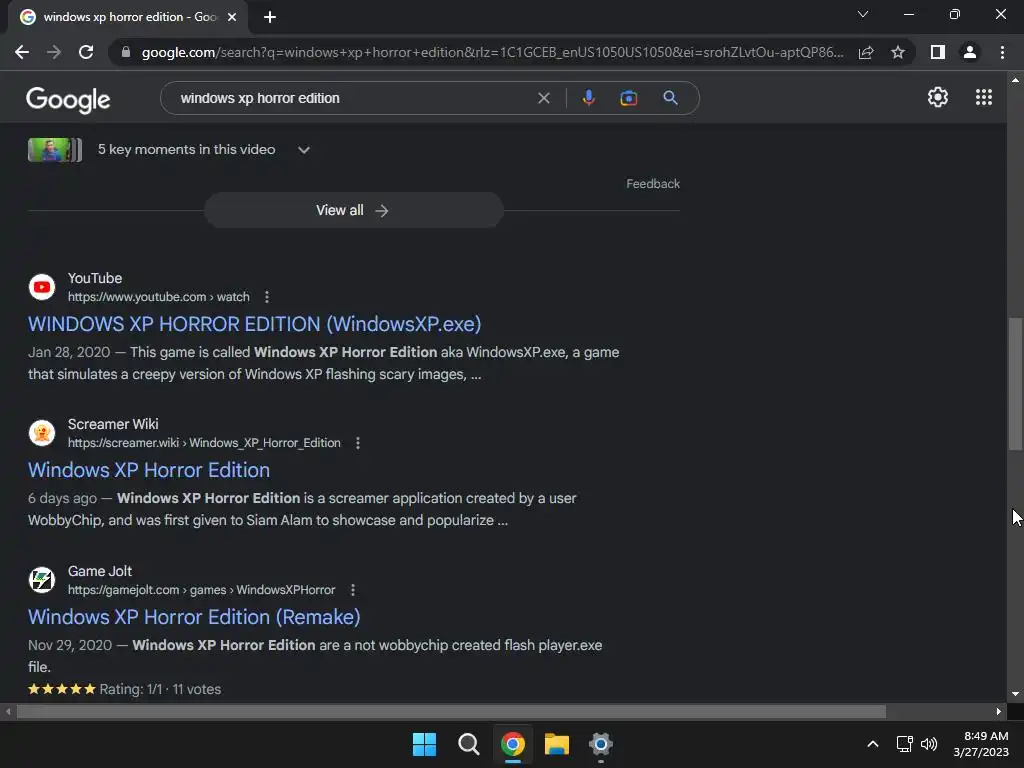Click the Screamer Wiki favicon
Screen dimensions: 1024x768
pos(42,433)
